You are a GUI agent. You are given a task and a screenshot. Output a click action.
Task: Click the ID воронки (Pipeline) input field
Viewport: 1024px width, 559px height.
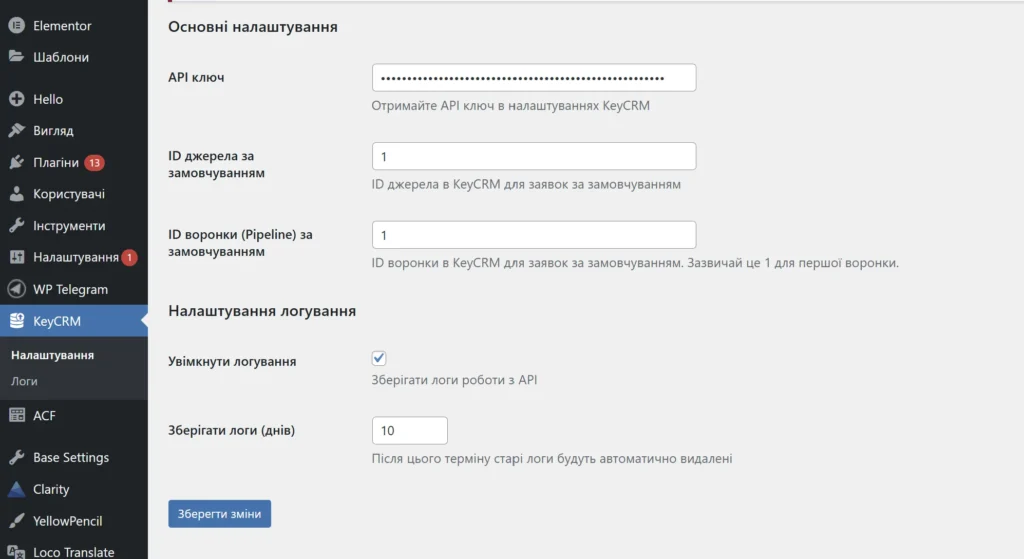(x=533, y=235)
